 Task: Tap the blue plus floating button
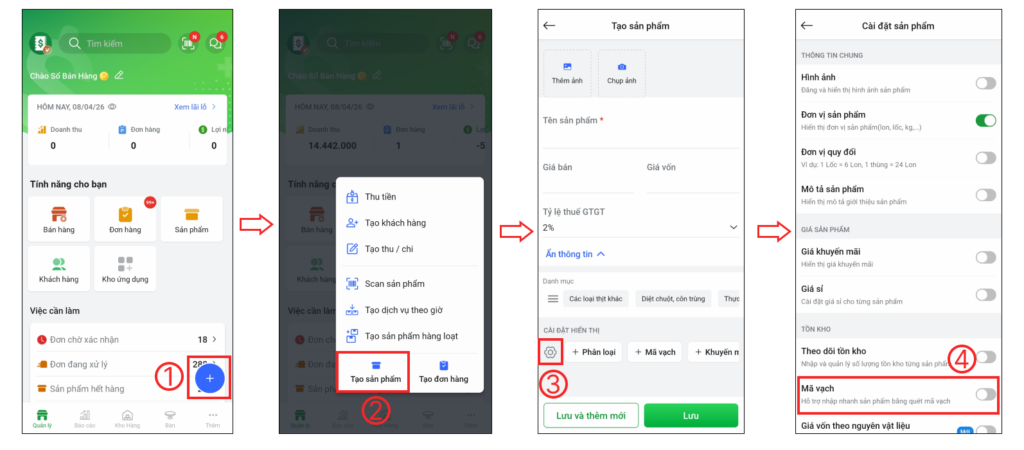click(210, 378)
